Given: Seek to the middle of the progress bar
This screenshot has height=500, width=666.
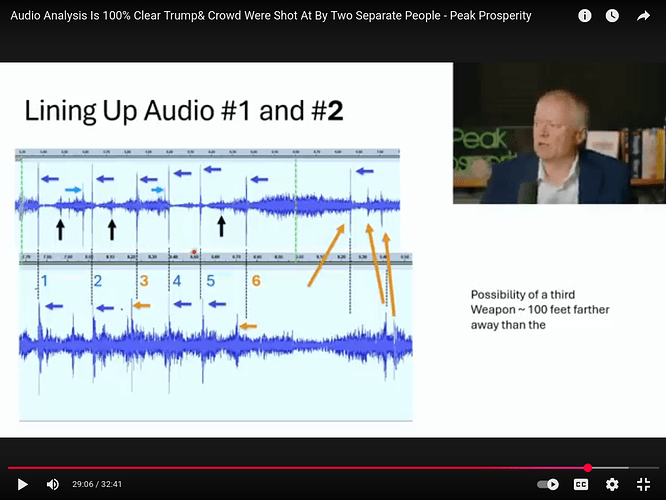Looking at the screenshot, I should tap(333, 467).
